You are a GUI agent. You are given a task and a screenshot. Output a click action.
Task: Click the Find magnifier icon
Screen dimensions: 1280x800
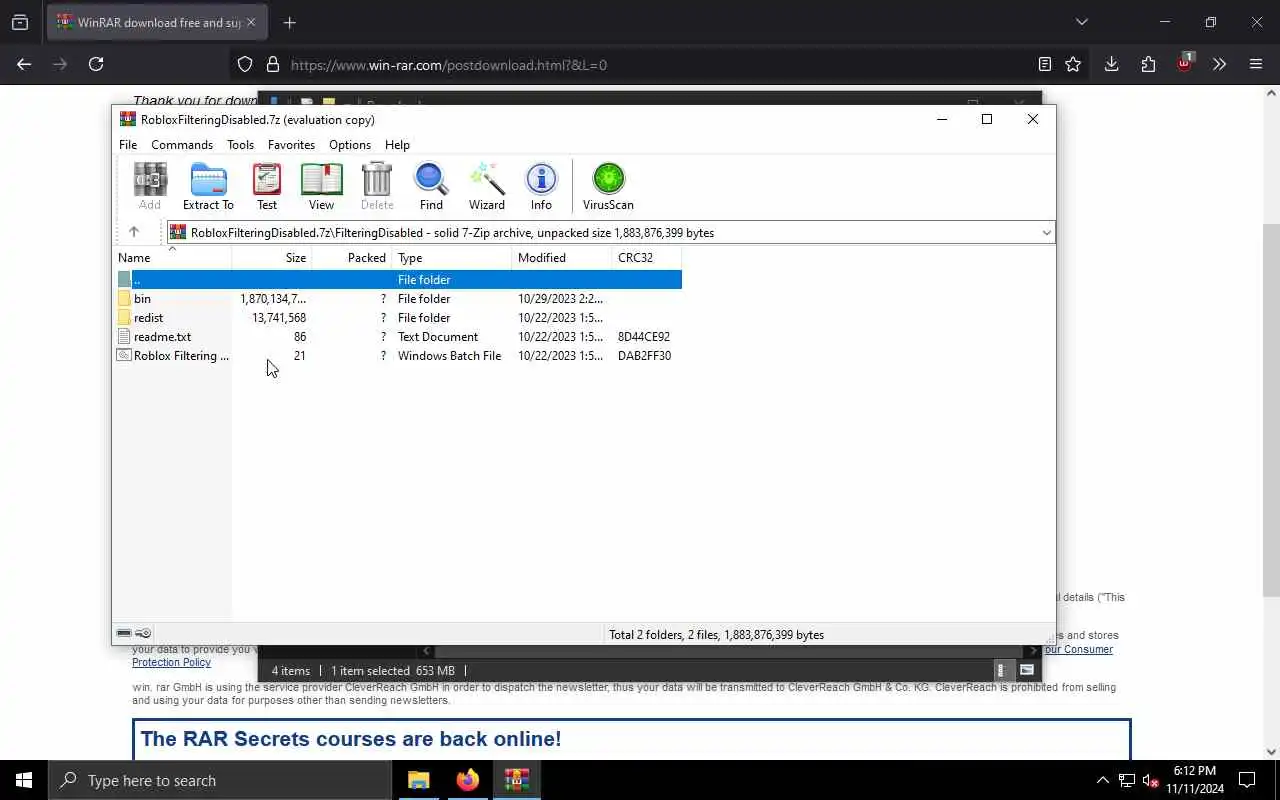(x=431, y=187)
